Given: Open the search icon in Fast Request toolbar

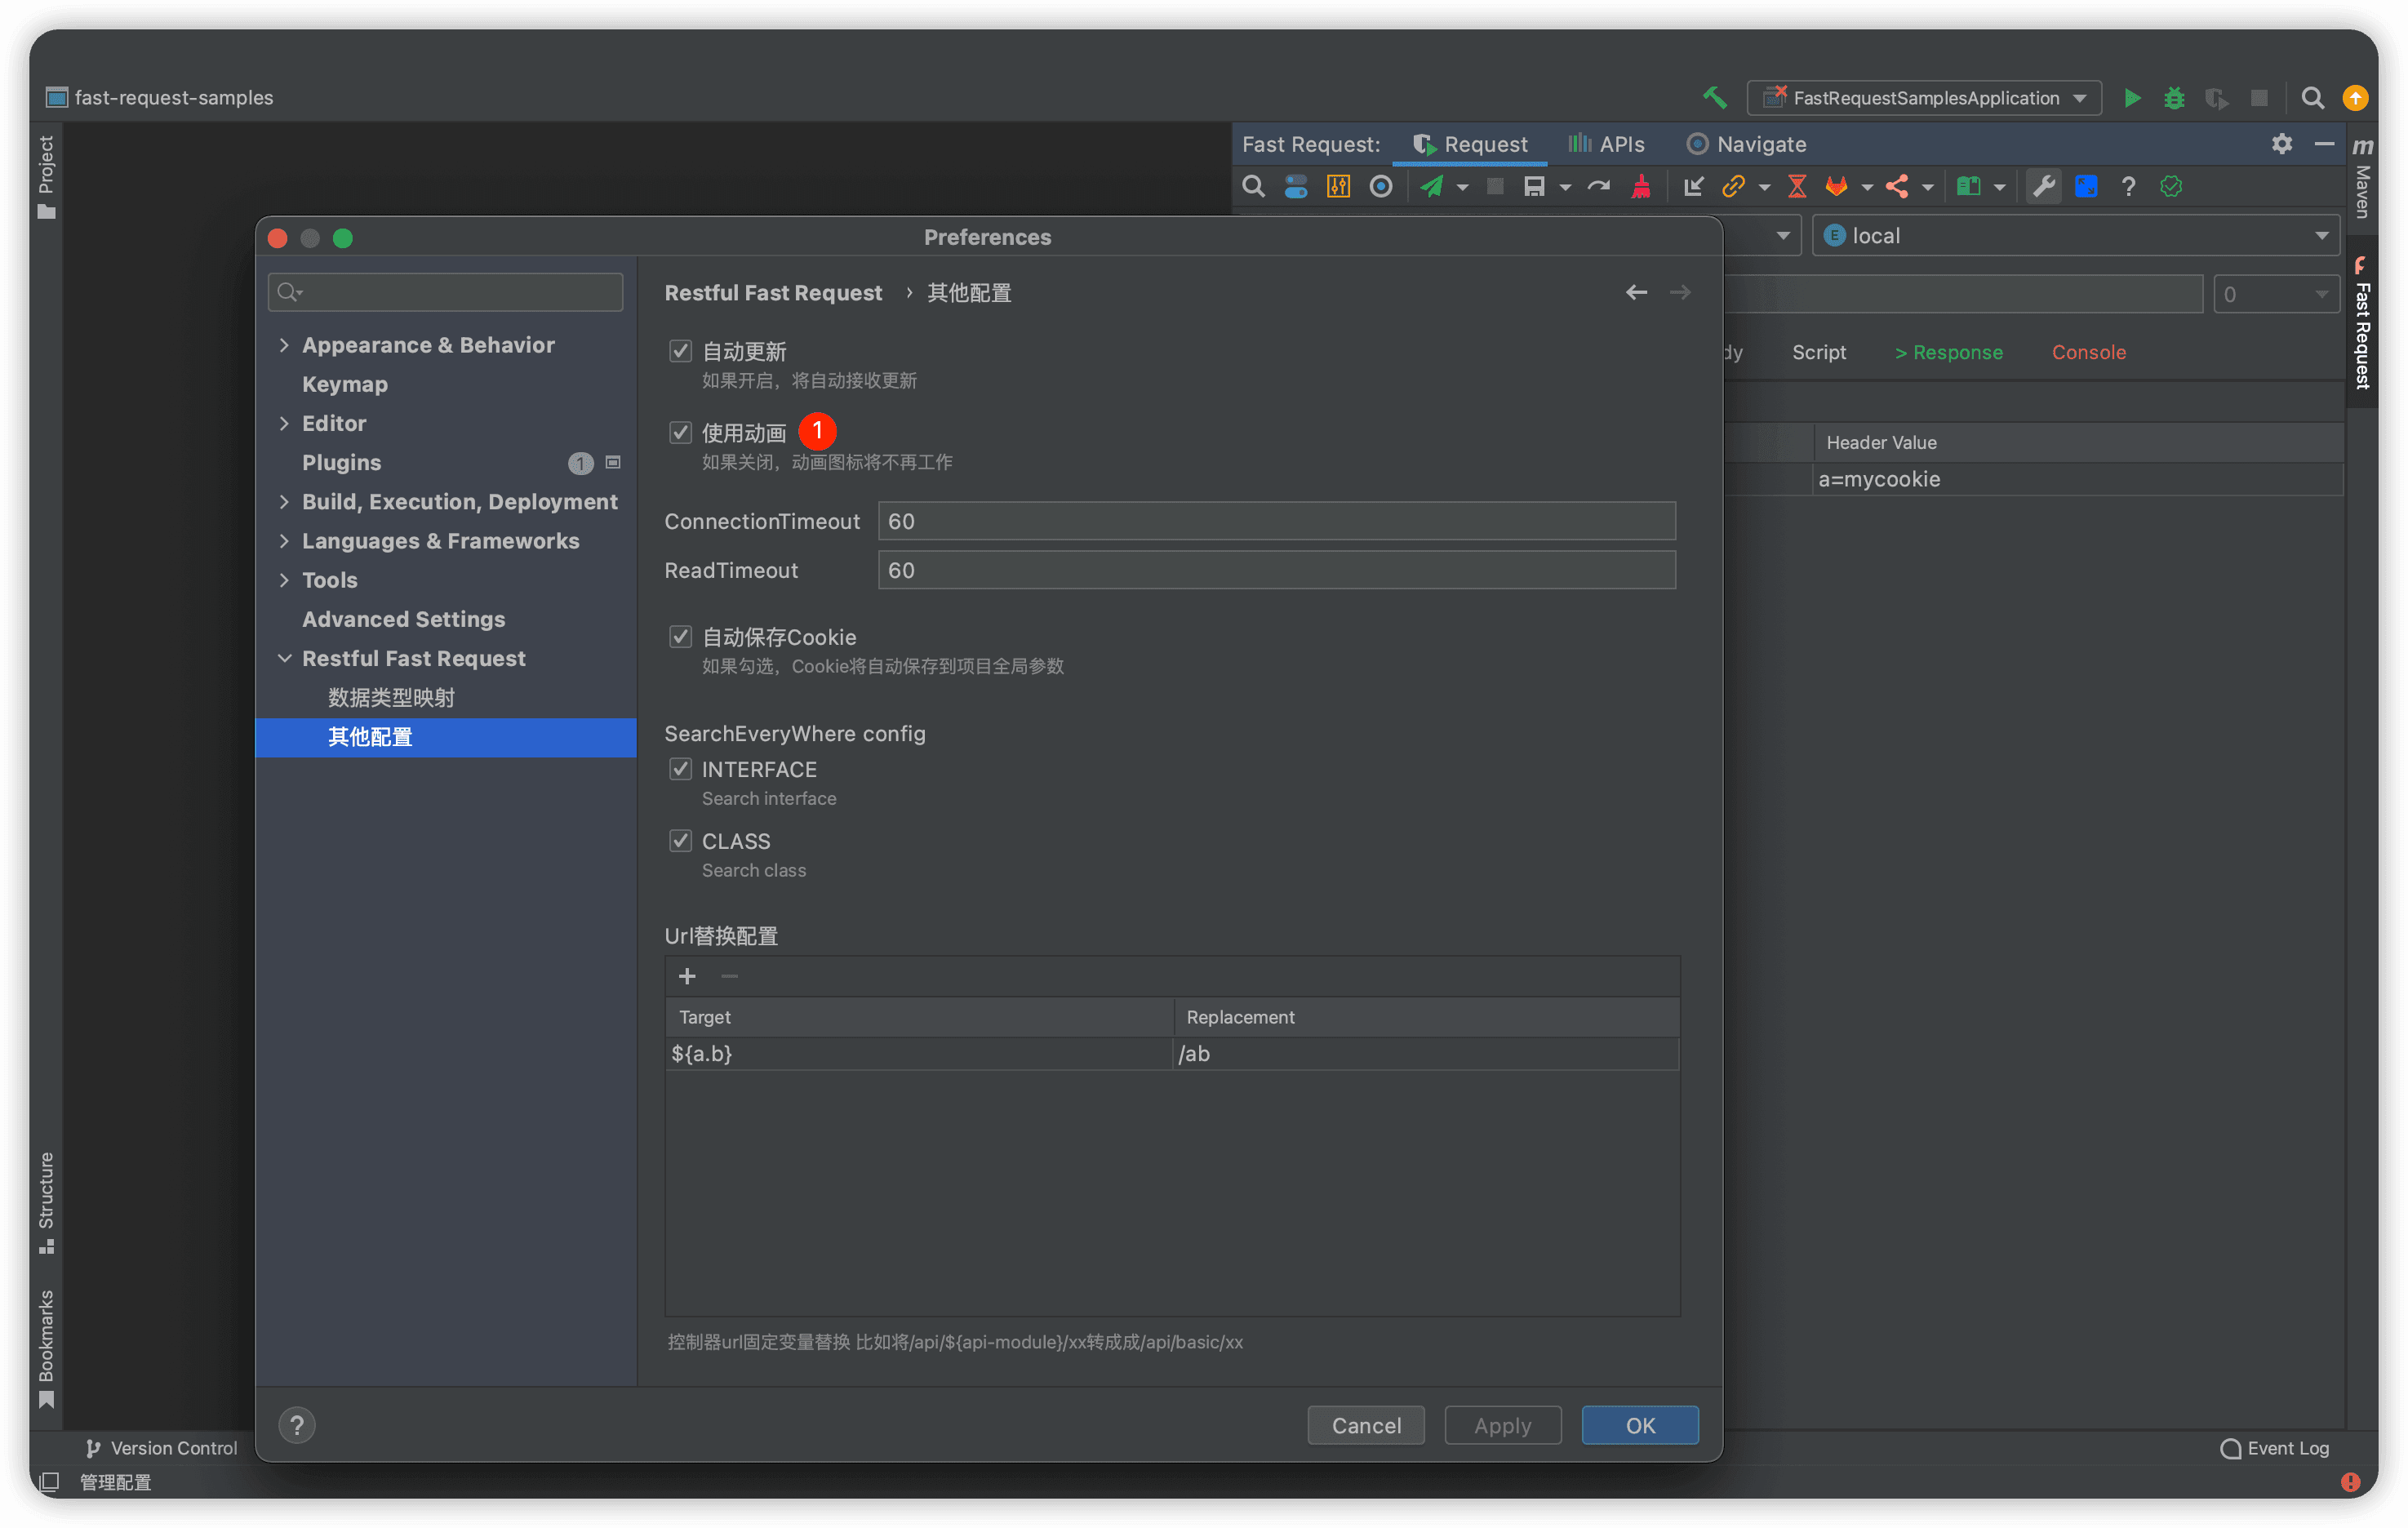Looking at the screenshot, I should (1252, 186).
